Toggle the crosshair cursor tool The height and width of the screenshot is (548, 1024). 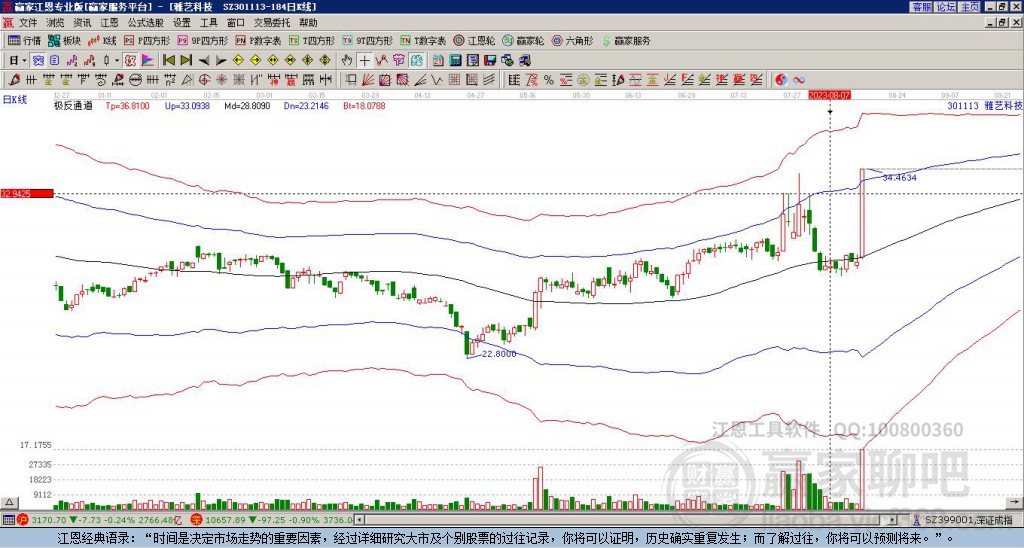click(364, 60)
